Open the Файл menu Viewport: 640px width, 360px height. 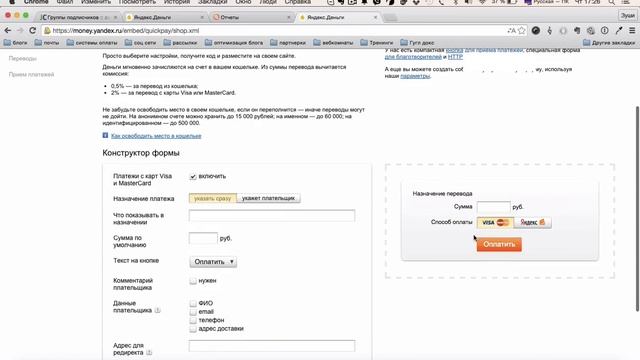(x=64, y=2)
